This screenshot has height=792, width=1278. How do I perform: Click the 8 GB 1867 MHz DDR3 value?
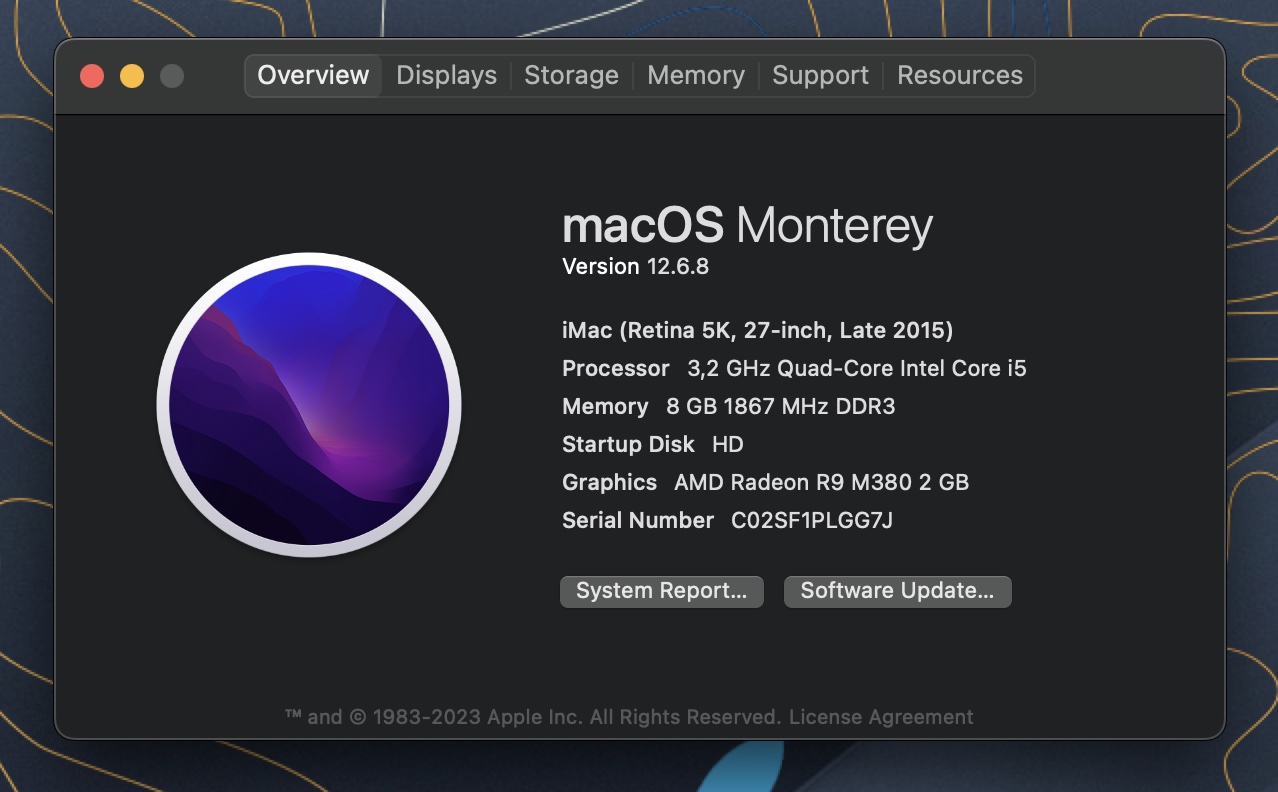[780, 406]
